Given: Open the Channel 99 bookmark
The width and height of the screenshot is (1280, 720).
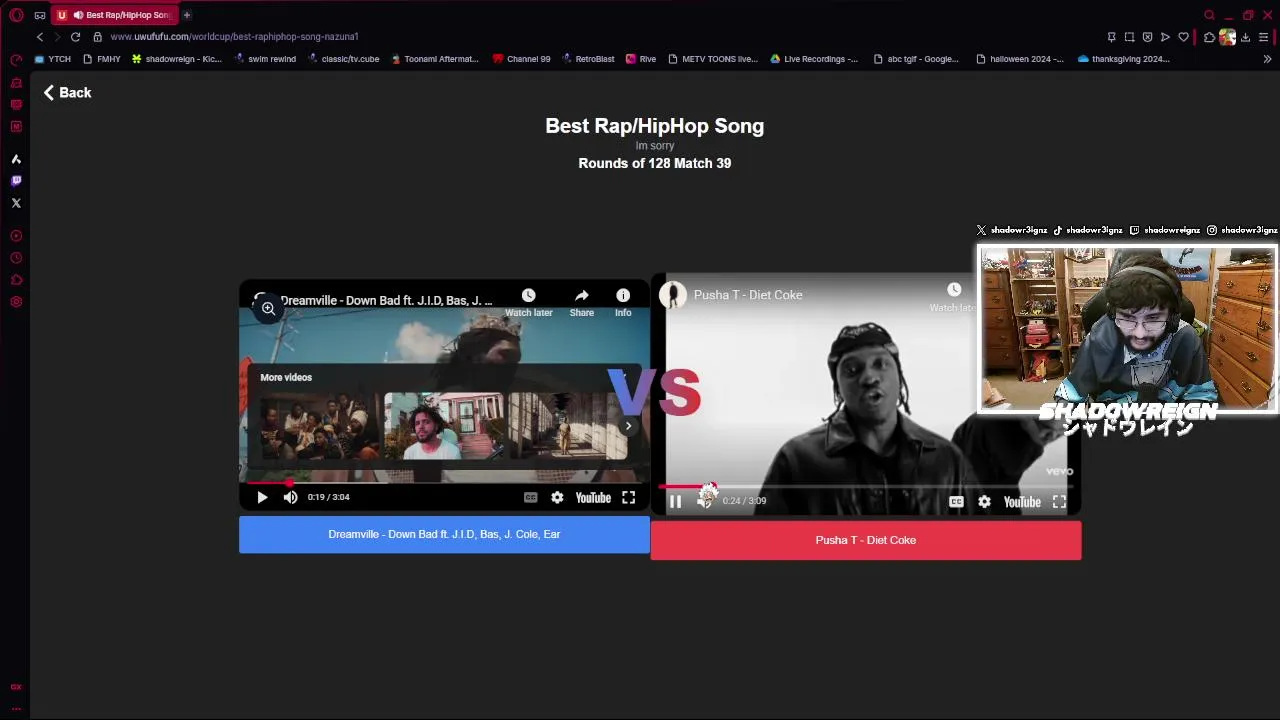Looking at the screenshot, I should (x=522, y=59).
